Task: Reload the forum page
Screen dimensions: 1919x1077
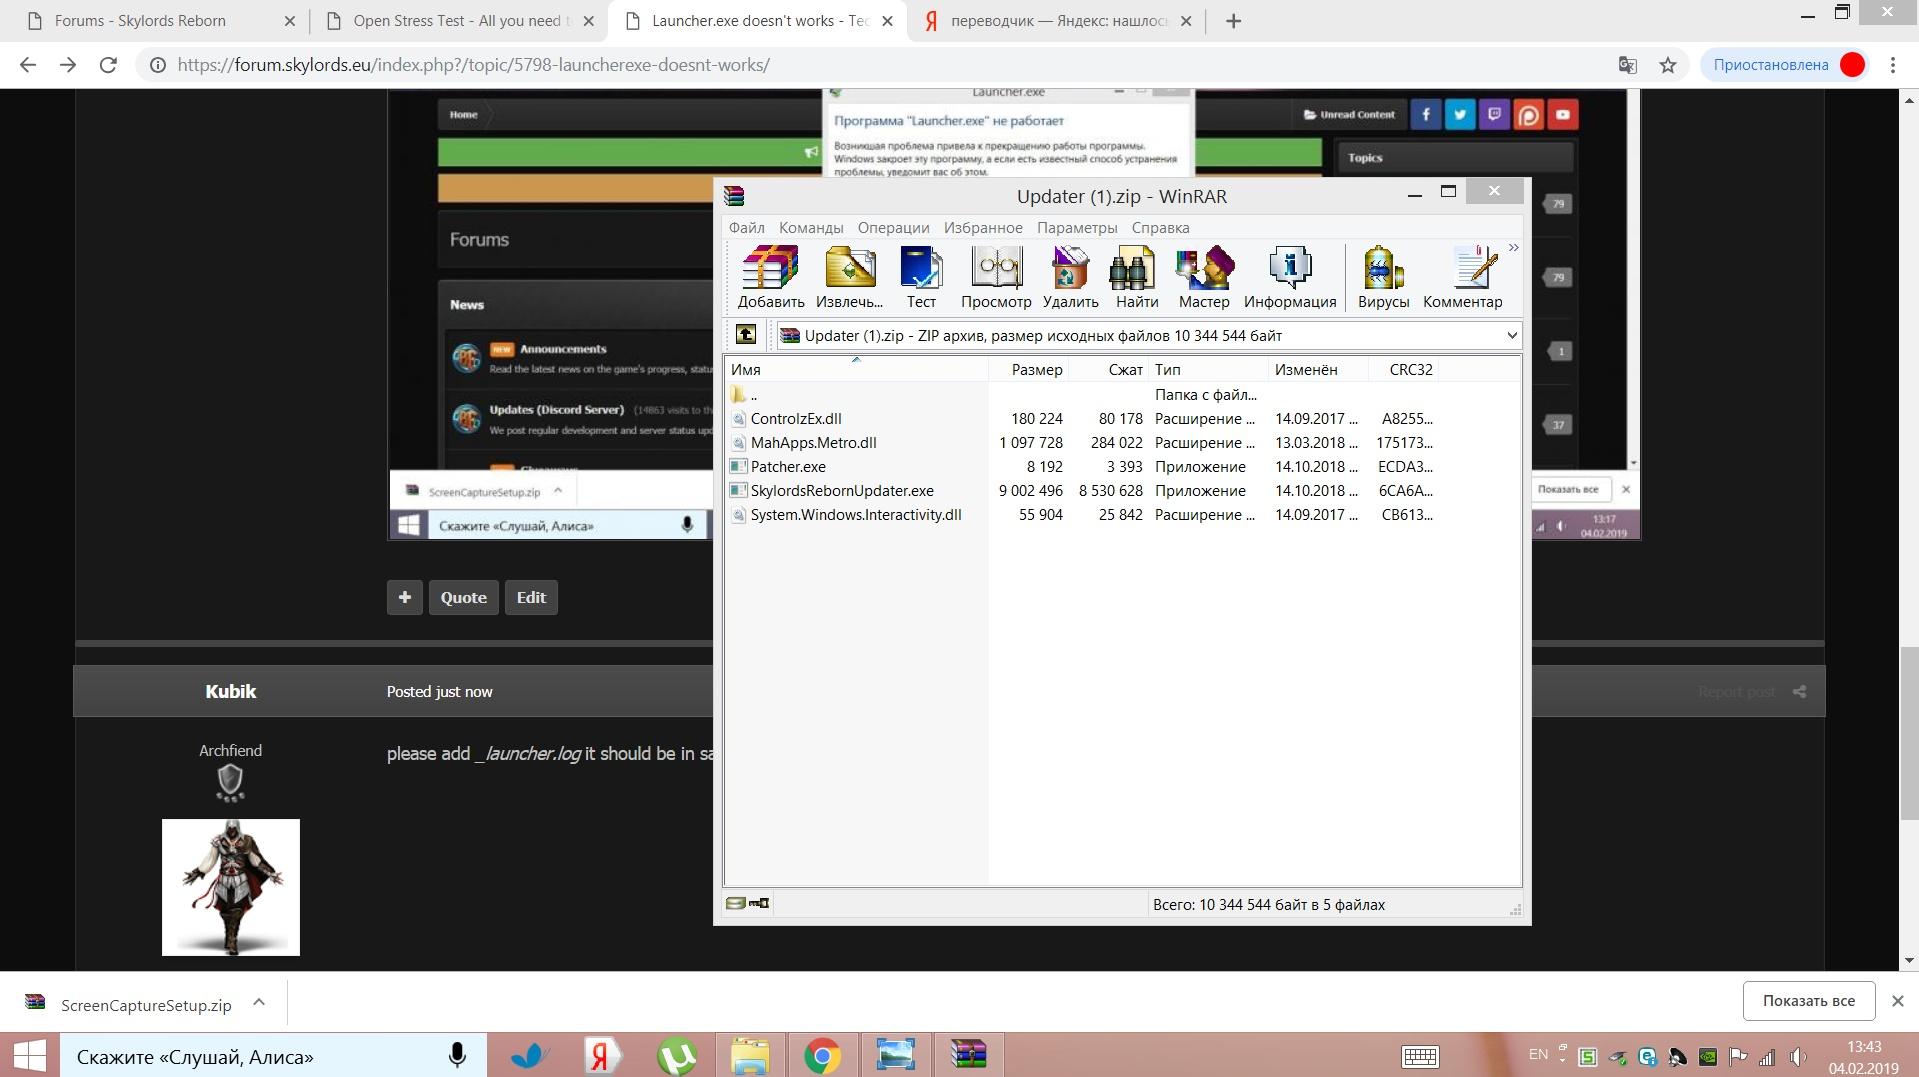Action: 108,65
